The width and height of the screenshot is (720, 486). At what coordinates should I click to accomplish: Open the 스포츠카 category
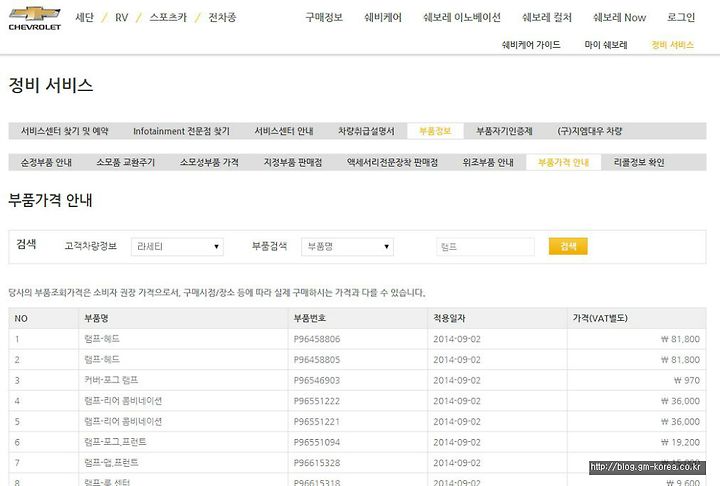168,17
